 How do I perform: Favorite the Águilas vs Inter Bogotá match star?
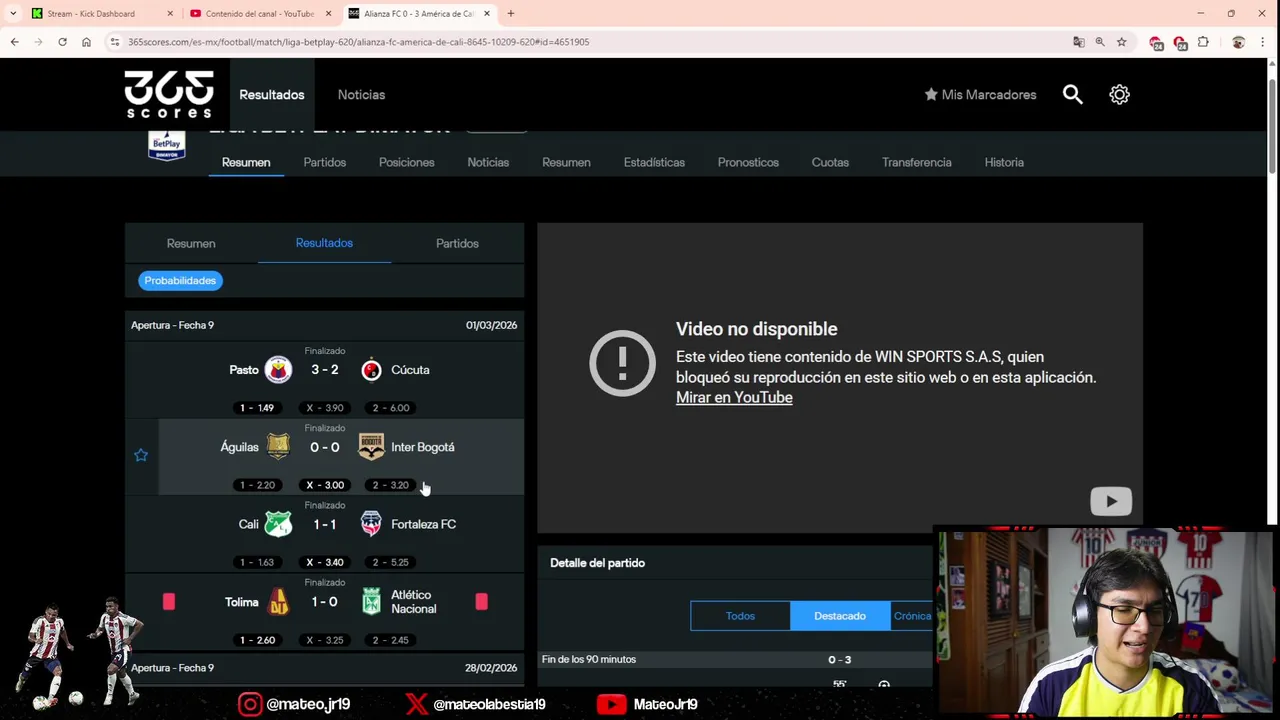coord(141,455)
